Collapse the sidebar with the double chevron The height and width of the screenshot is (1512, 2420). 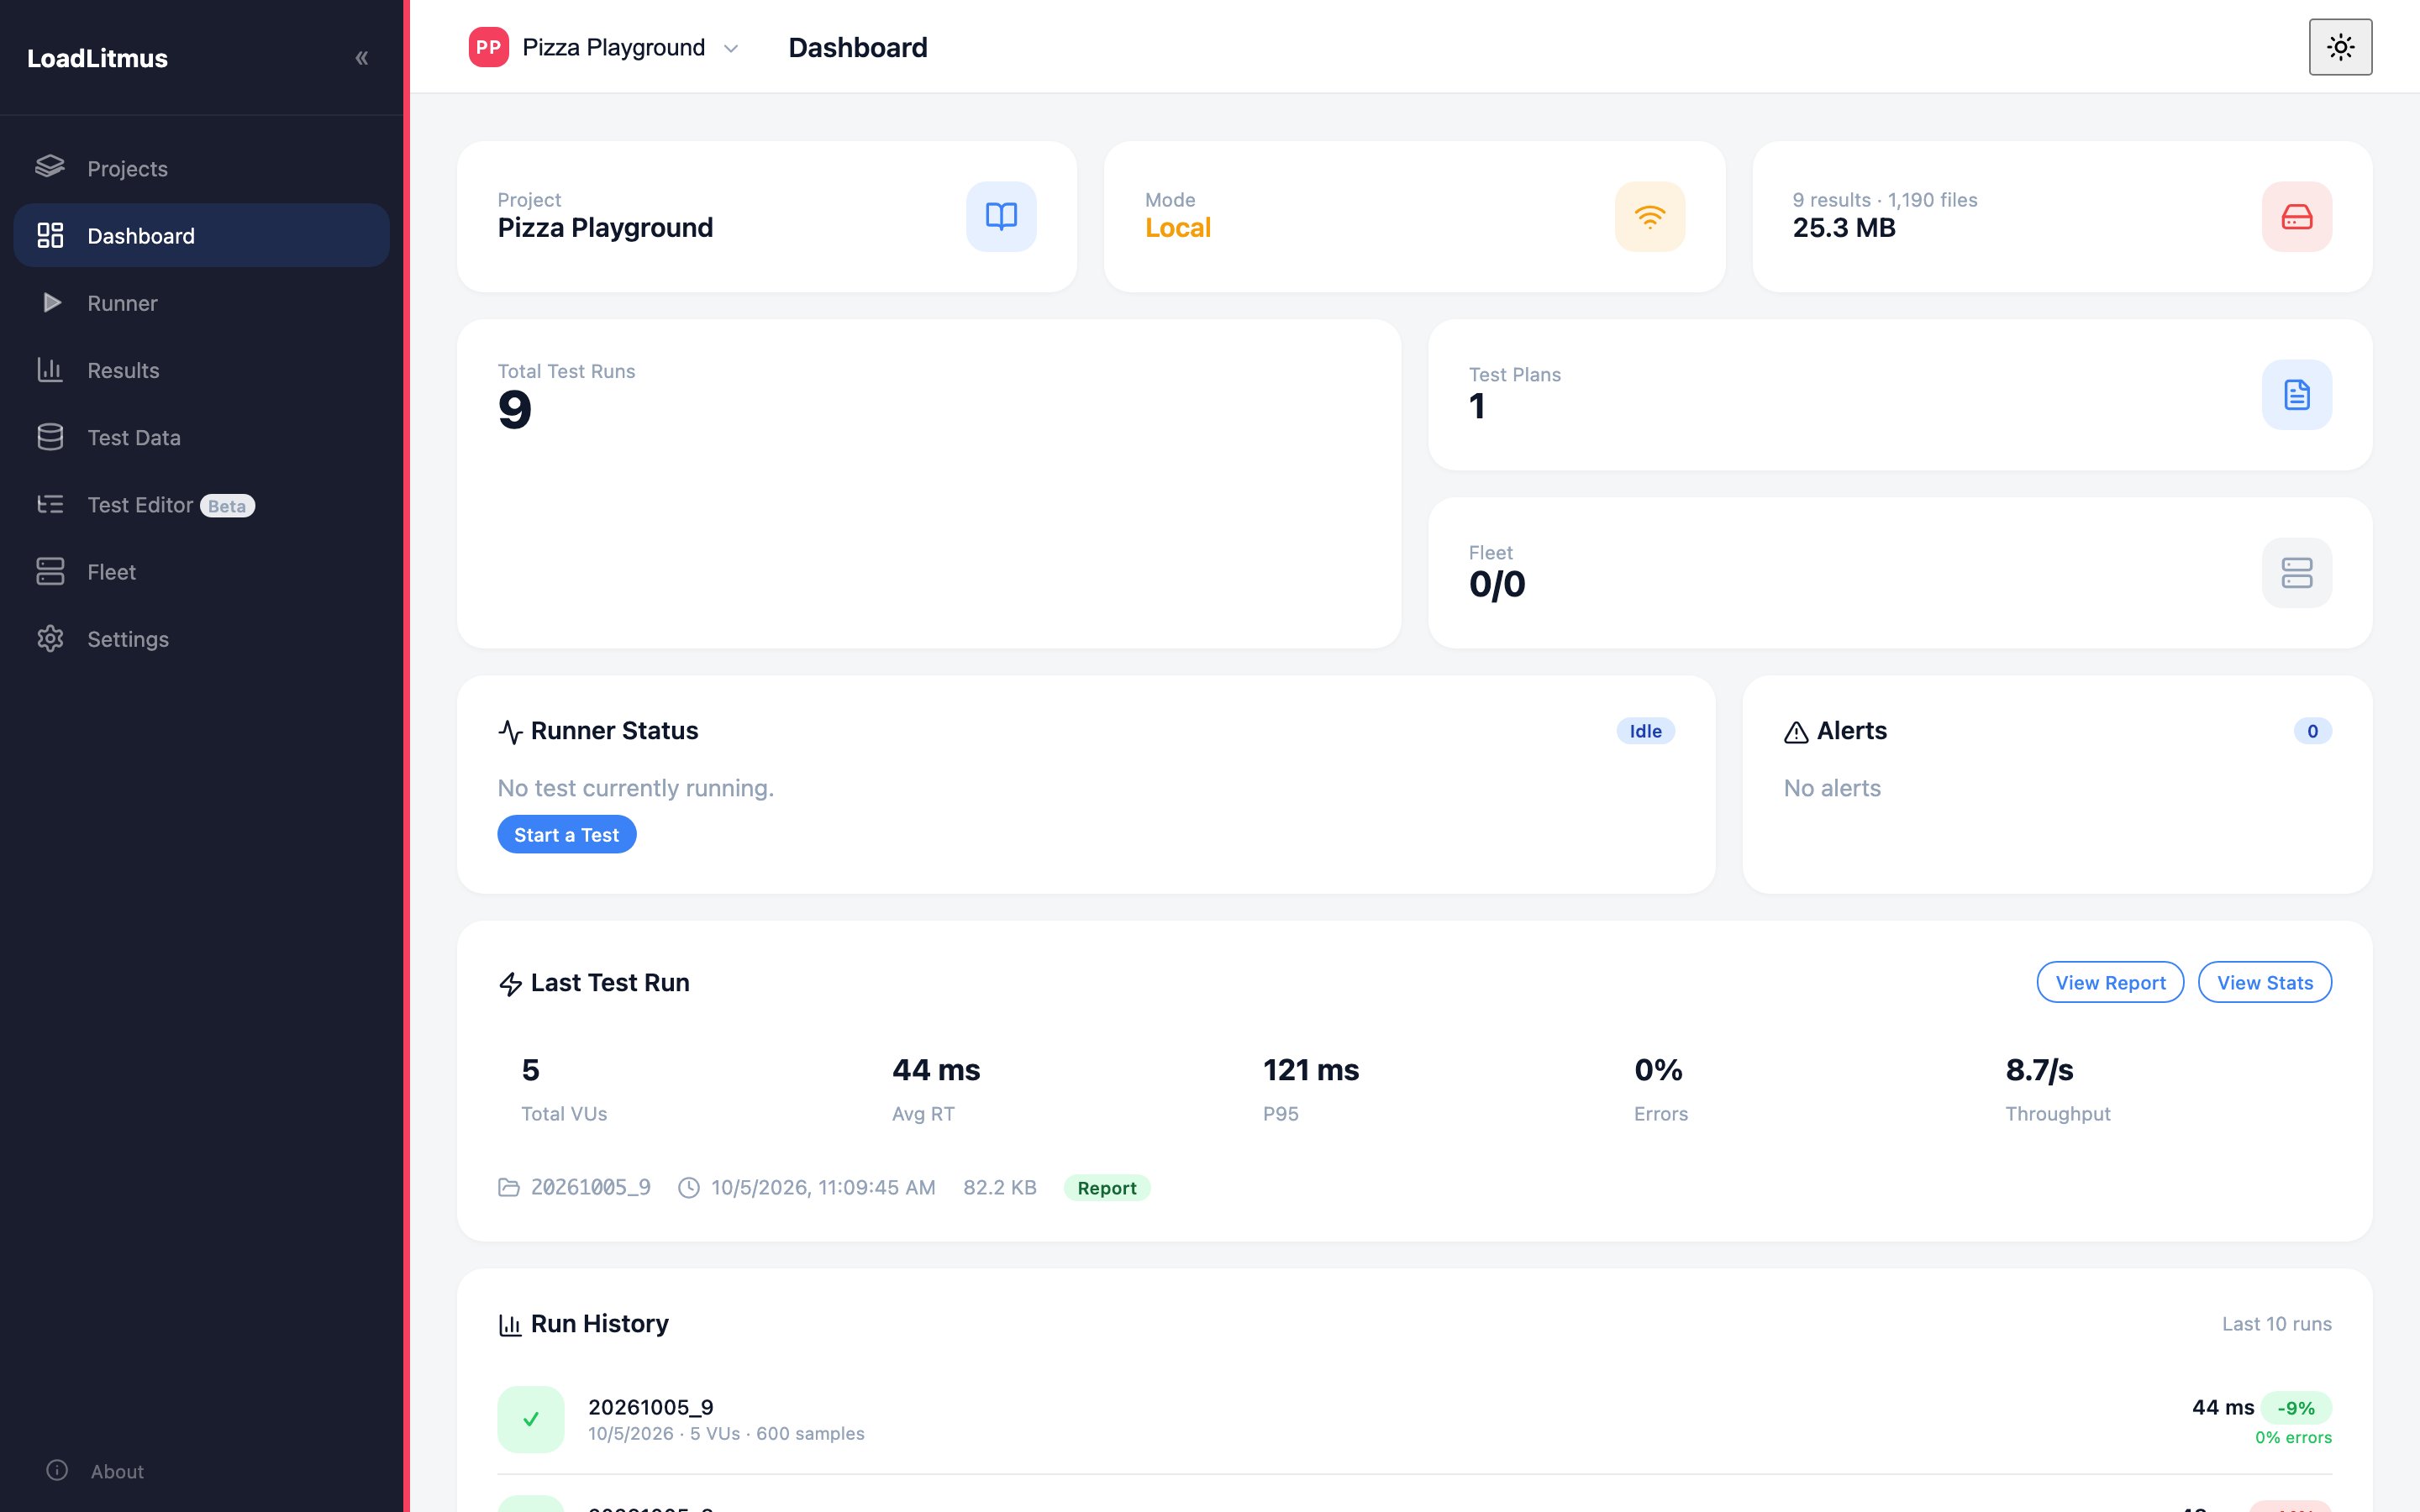click(362, 58)
